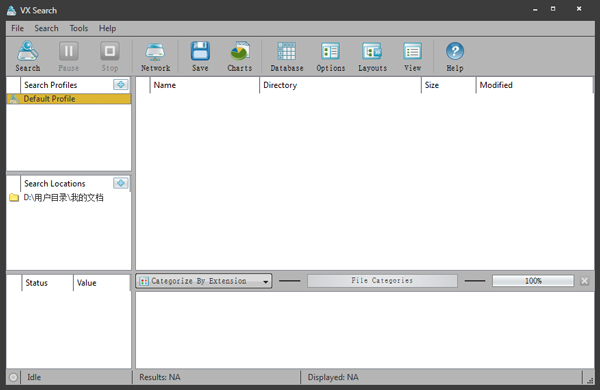Viewport: 600px width, 390px height.
Task: Sort results by the Size column
Action: (448, 85)
